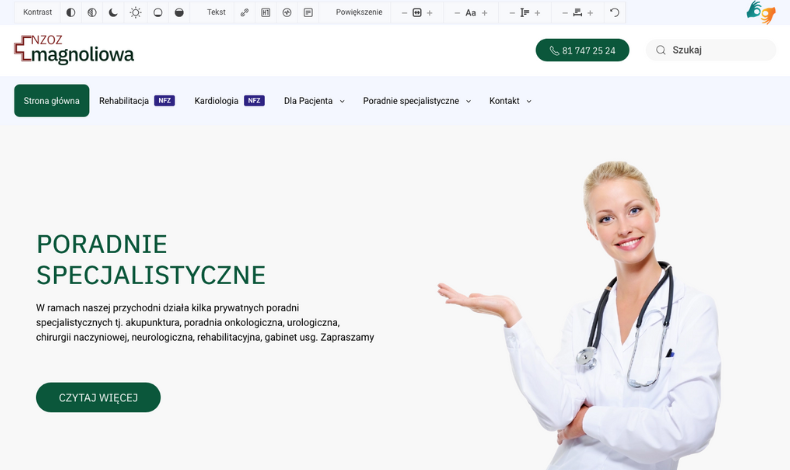Click the NZOZ Magnoliowa logo
The image size is (790, 470).
point(74,50)
